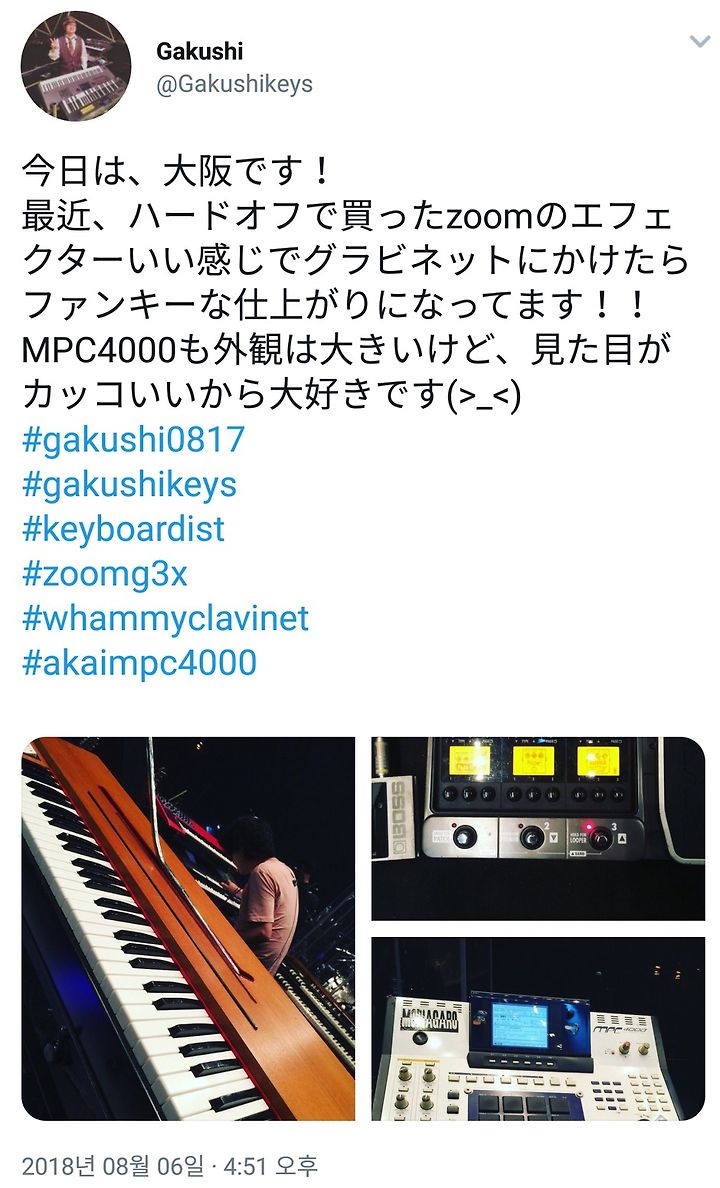Select the Japanese tweet body text
The image size is (720, 1188).
coord(355,282)
